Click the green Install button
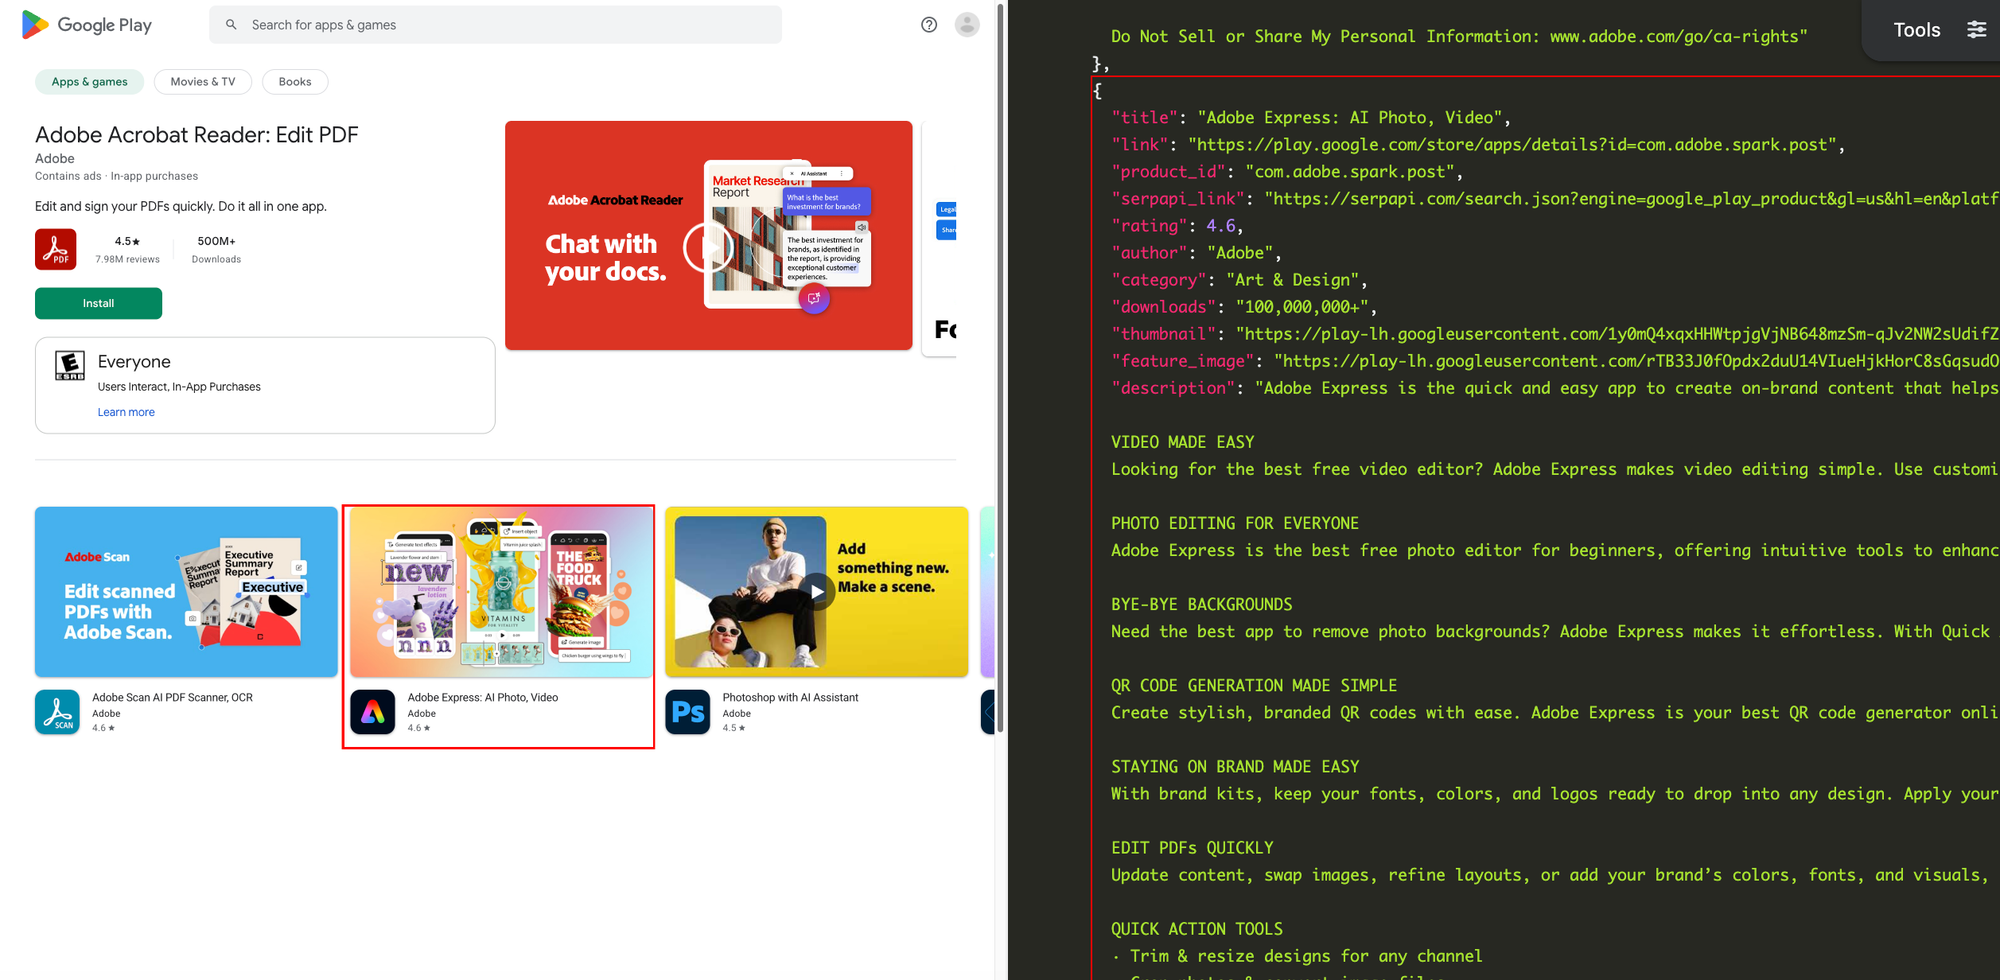 coord(98,303)
